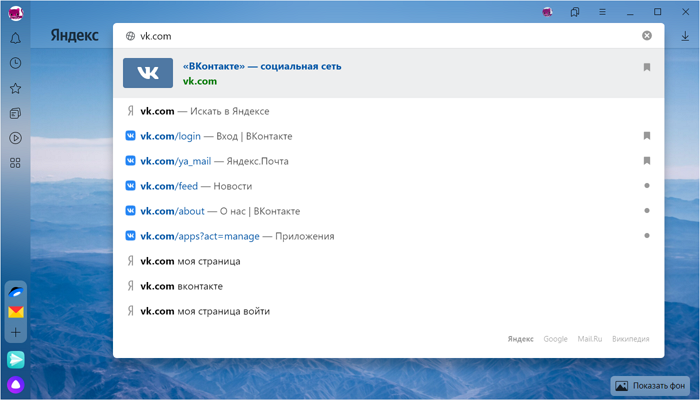Switch search engine to Google

(x=555, y=339)
